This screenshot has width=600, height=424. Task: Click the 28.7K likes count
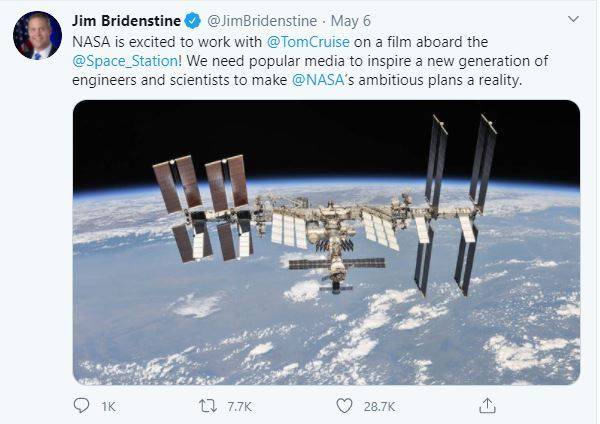point(379,406)
